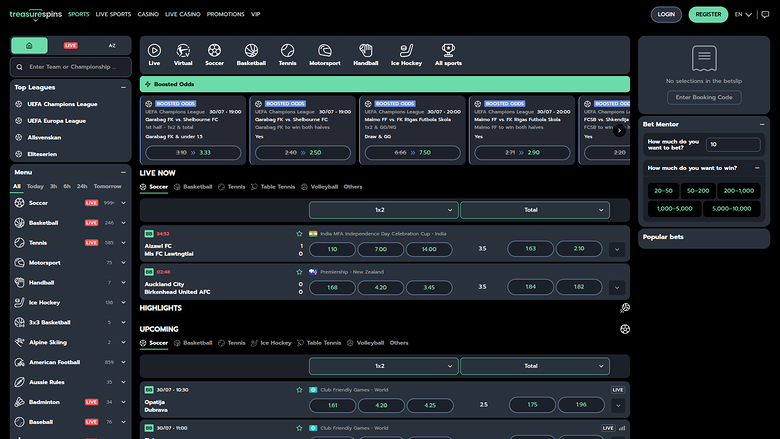
Task: Select the Virtual sports icon
Action: pyautogui.click(x=183, y=52)
